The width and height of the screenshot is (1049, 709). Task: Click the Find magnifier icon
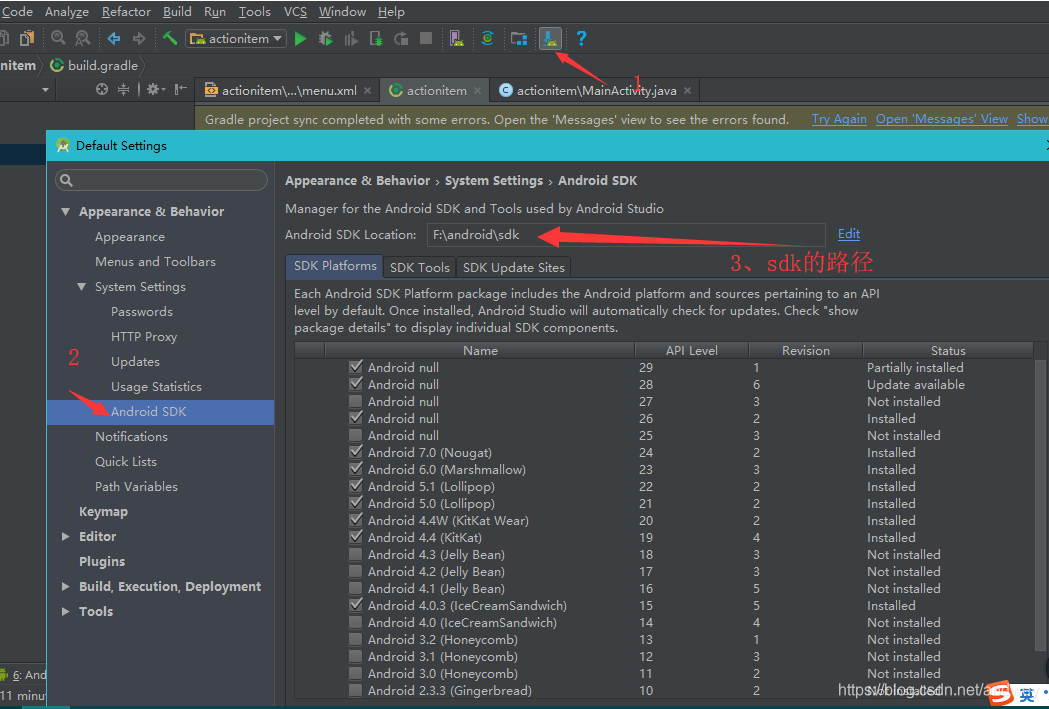point(58,38)
